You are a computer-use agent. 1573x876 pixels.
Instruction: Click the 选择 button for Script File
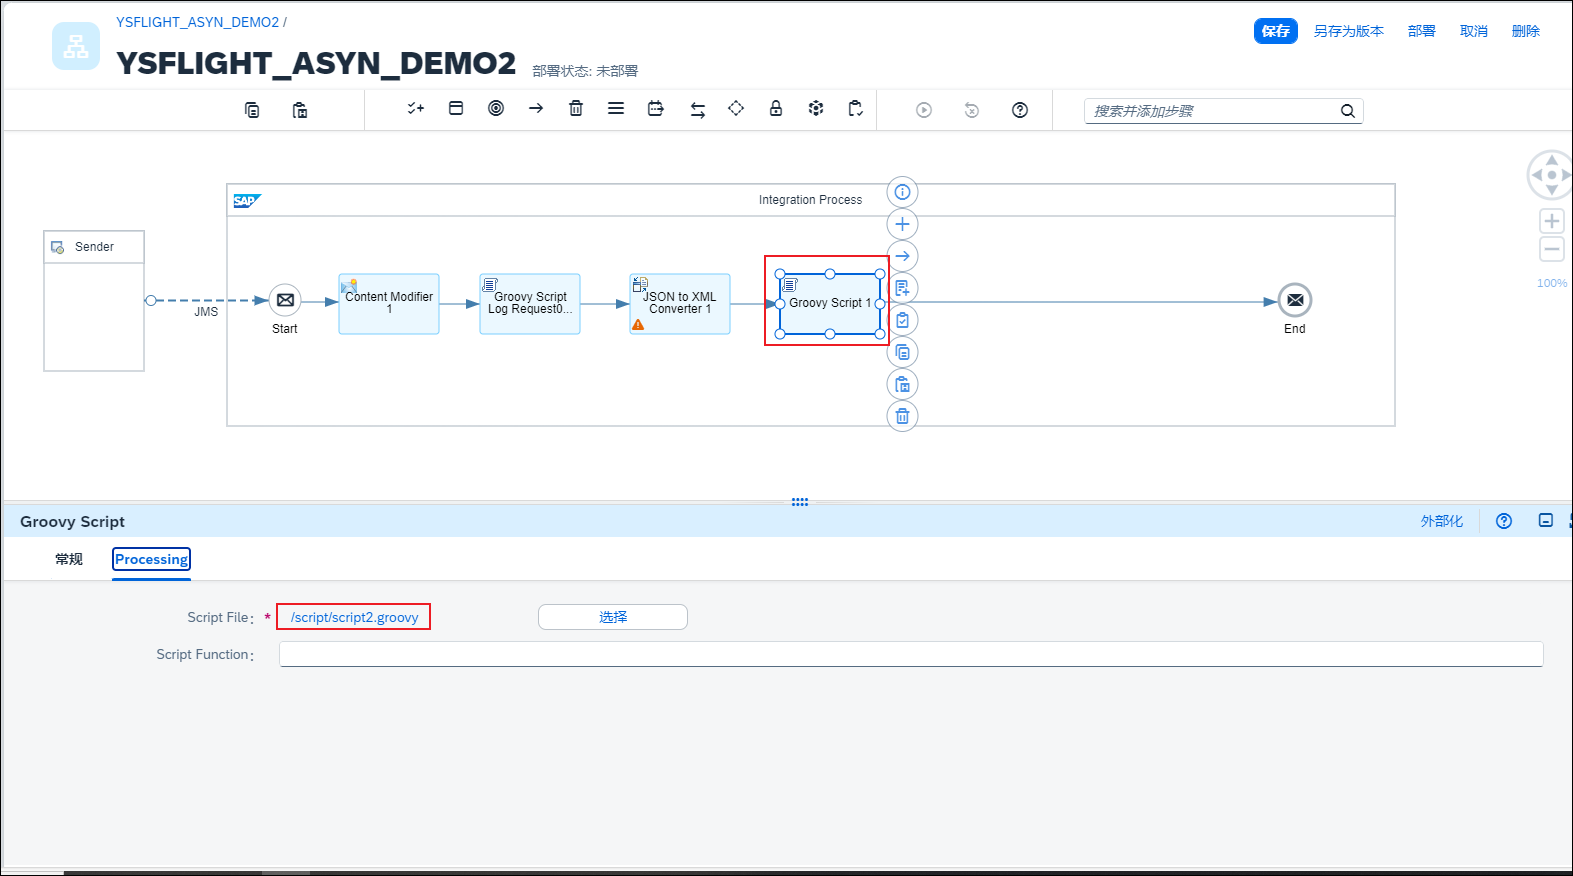click(612, 617)
